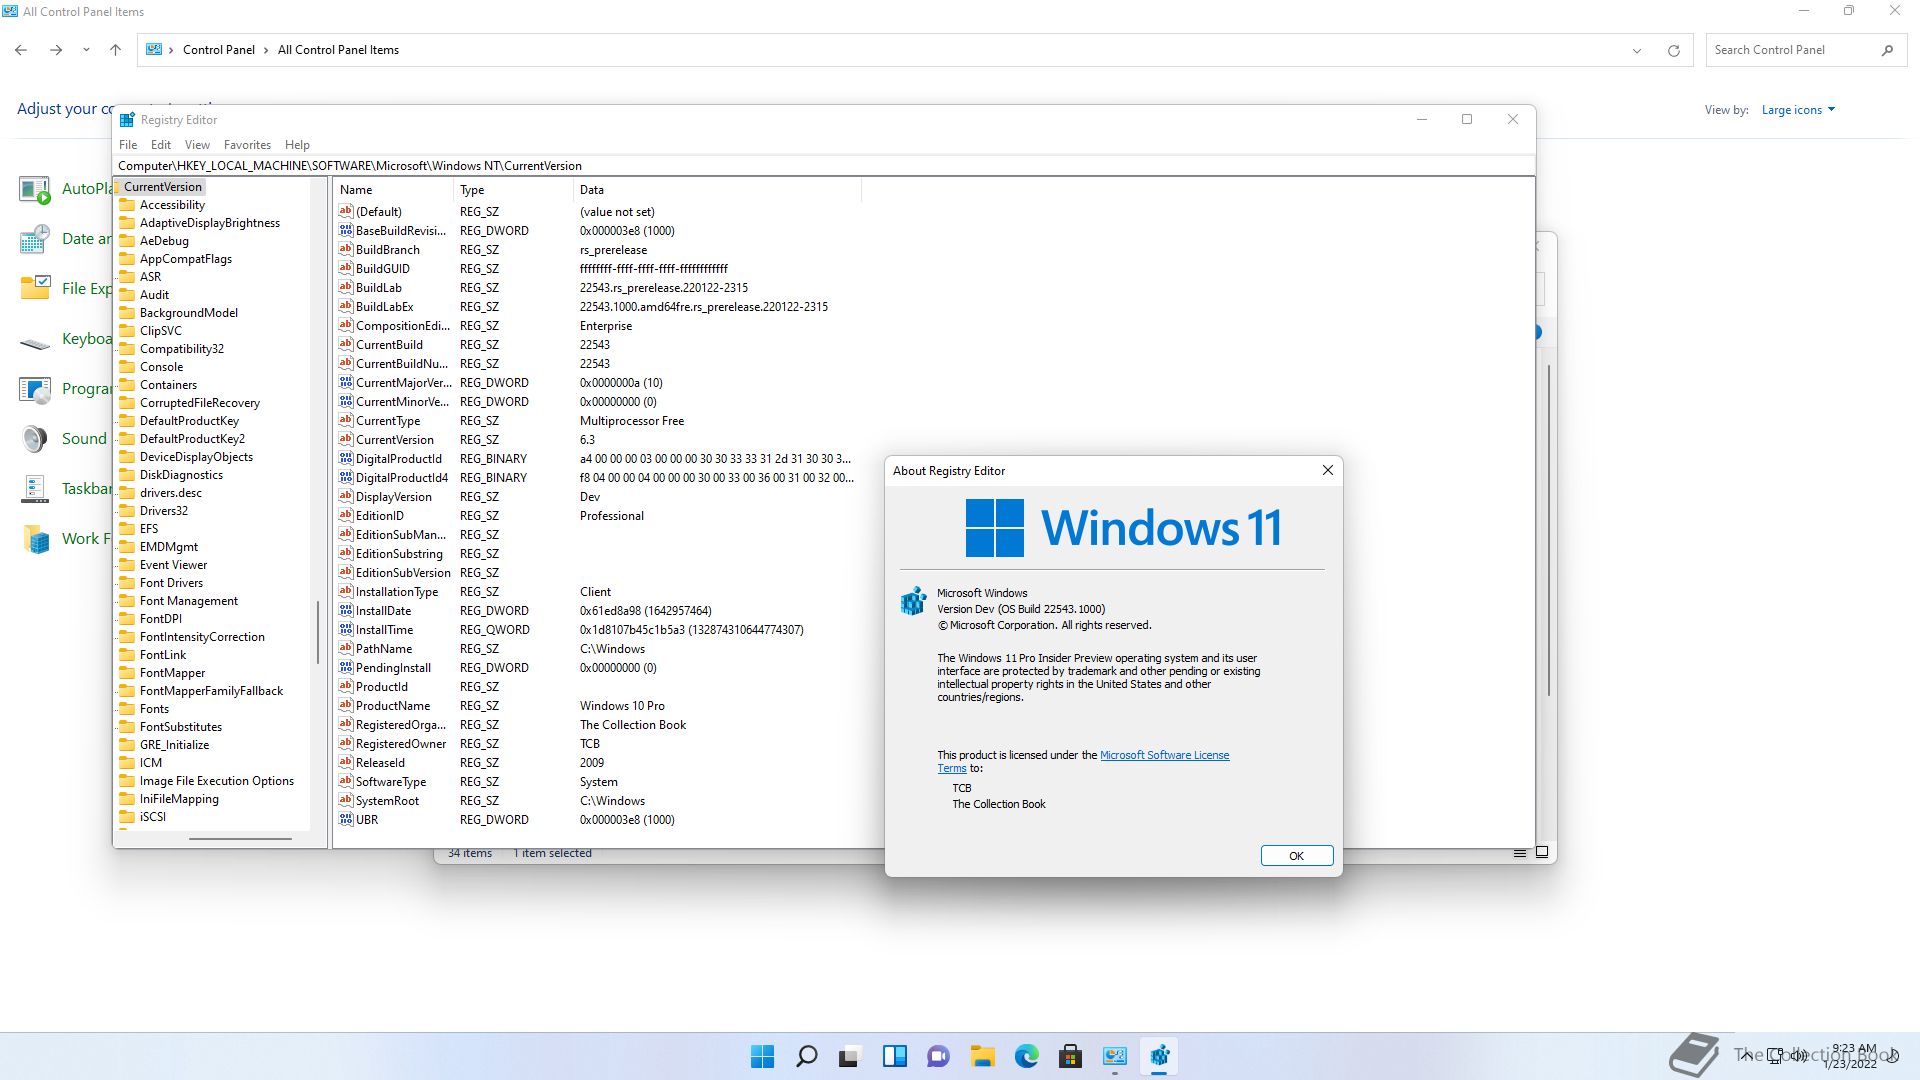
Task: Select the CurrentVersion tree key
Action: [163, 187]
